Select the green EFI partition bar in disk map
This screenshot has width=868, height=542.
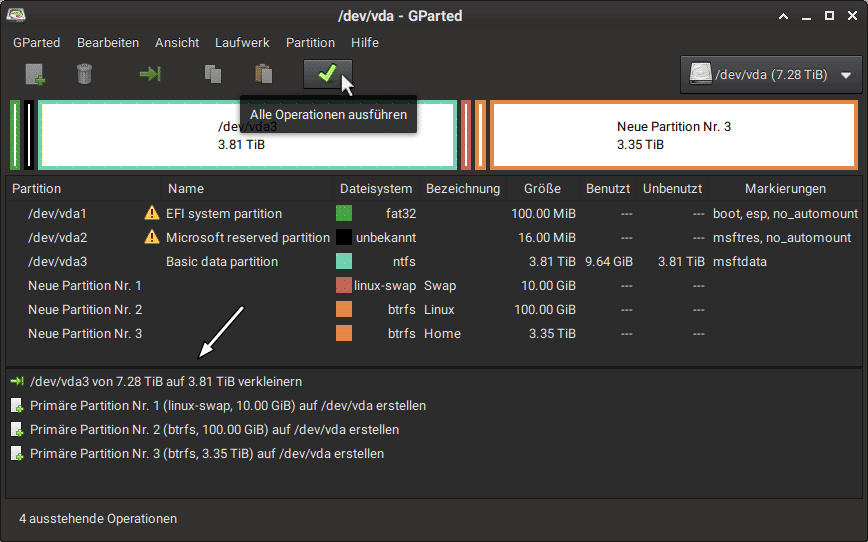[x=15, y=135]
